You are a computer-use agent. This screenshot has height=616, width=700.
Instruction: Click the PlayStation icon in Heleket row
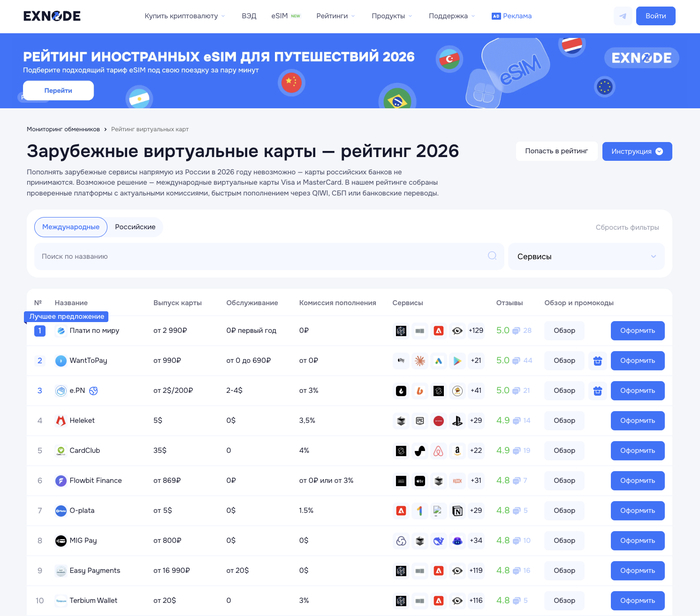[457, 420]
